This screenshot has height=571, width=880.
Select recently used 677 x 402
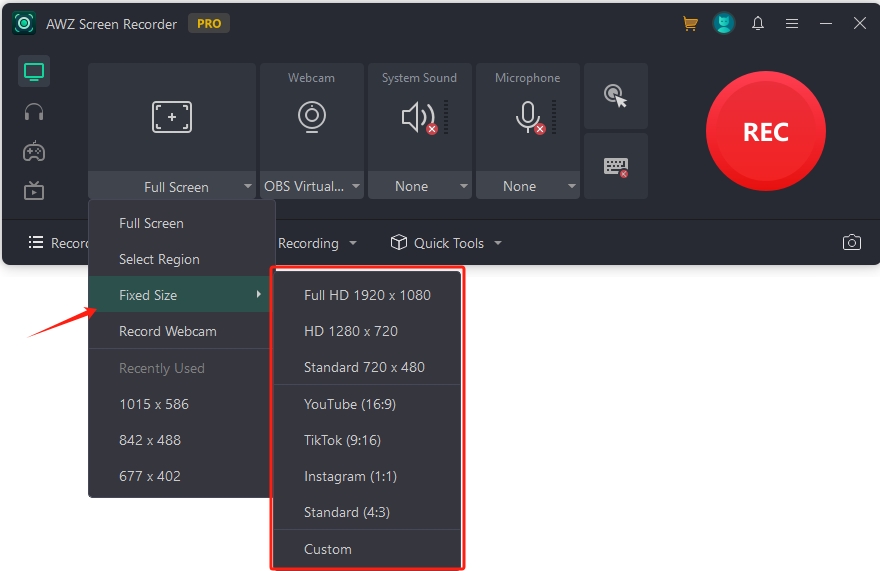[179, 476]
